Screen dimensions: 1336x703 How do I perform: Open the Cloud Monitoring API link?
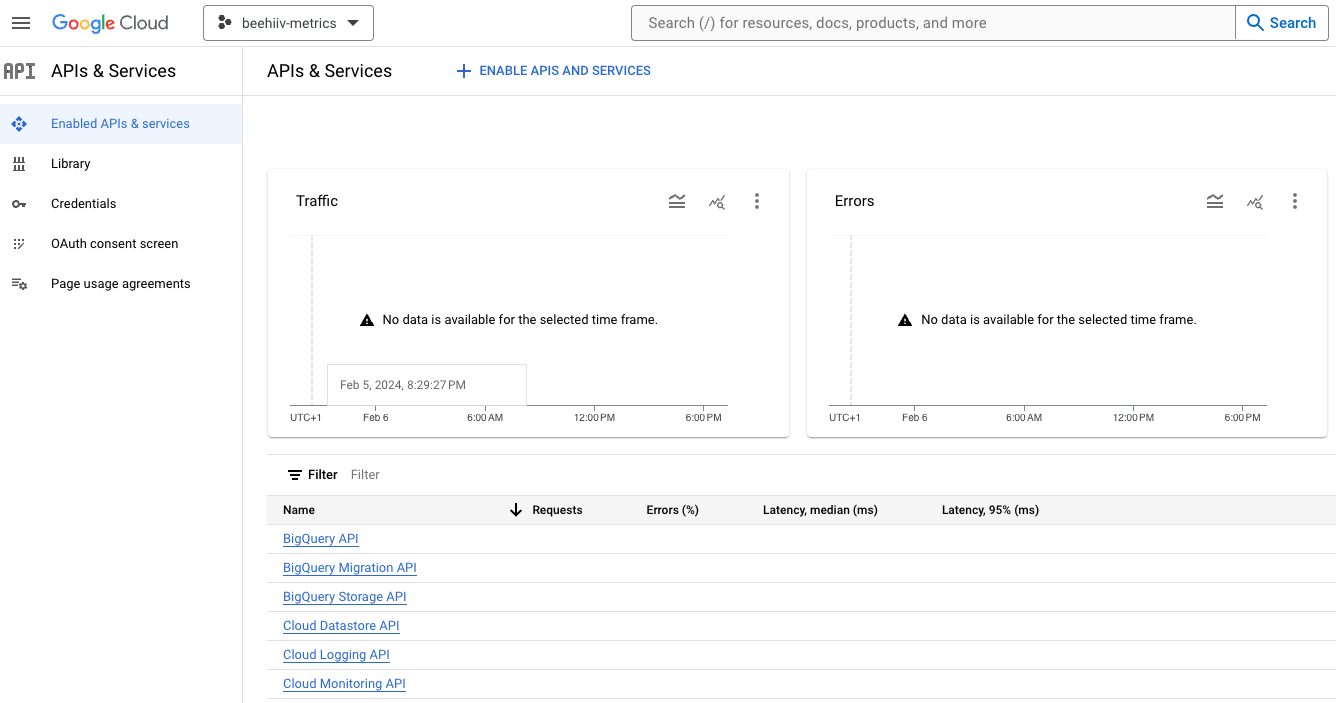344,684
